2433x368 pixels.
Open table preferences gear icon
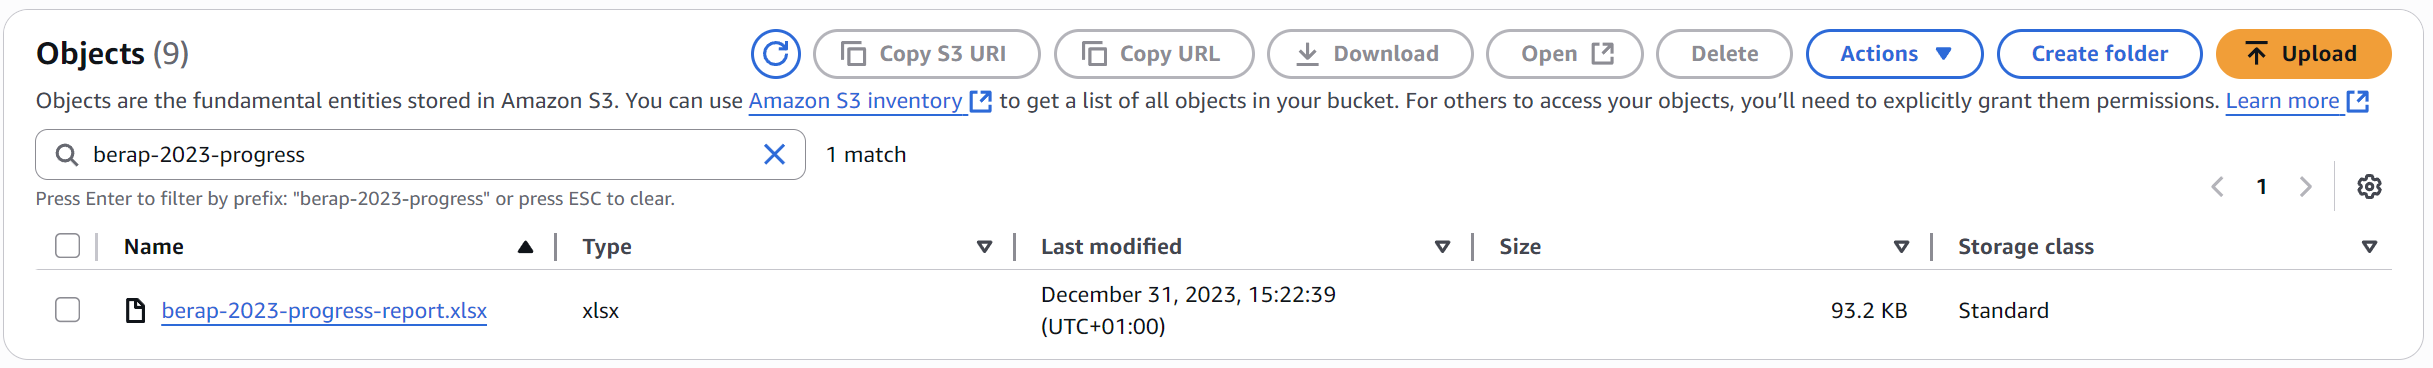tap(2369, 186)
